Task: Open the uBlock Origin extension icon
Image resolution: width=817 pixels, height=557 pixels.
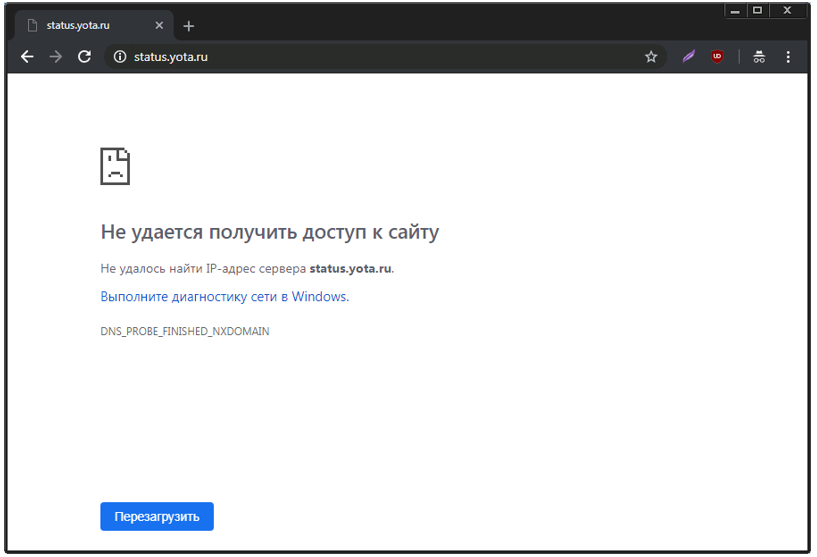Action: pyautogui.click(x=717, y=57)
